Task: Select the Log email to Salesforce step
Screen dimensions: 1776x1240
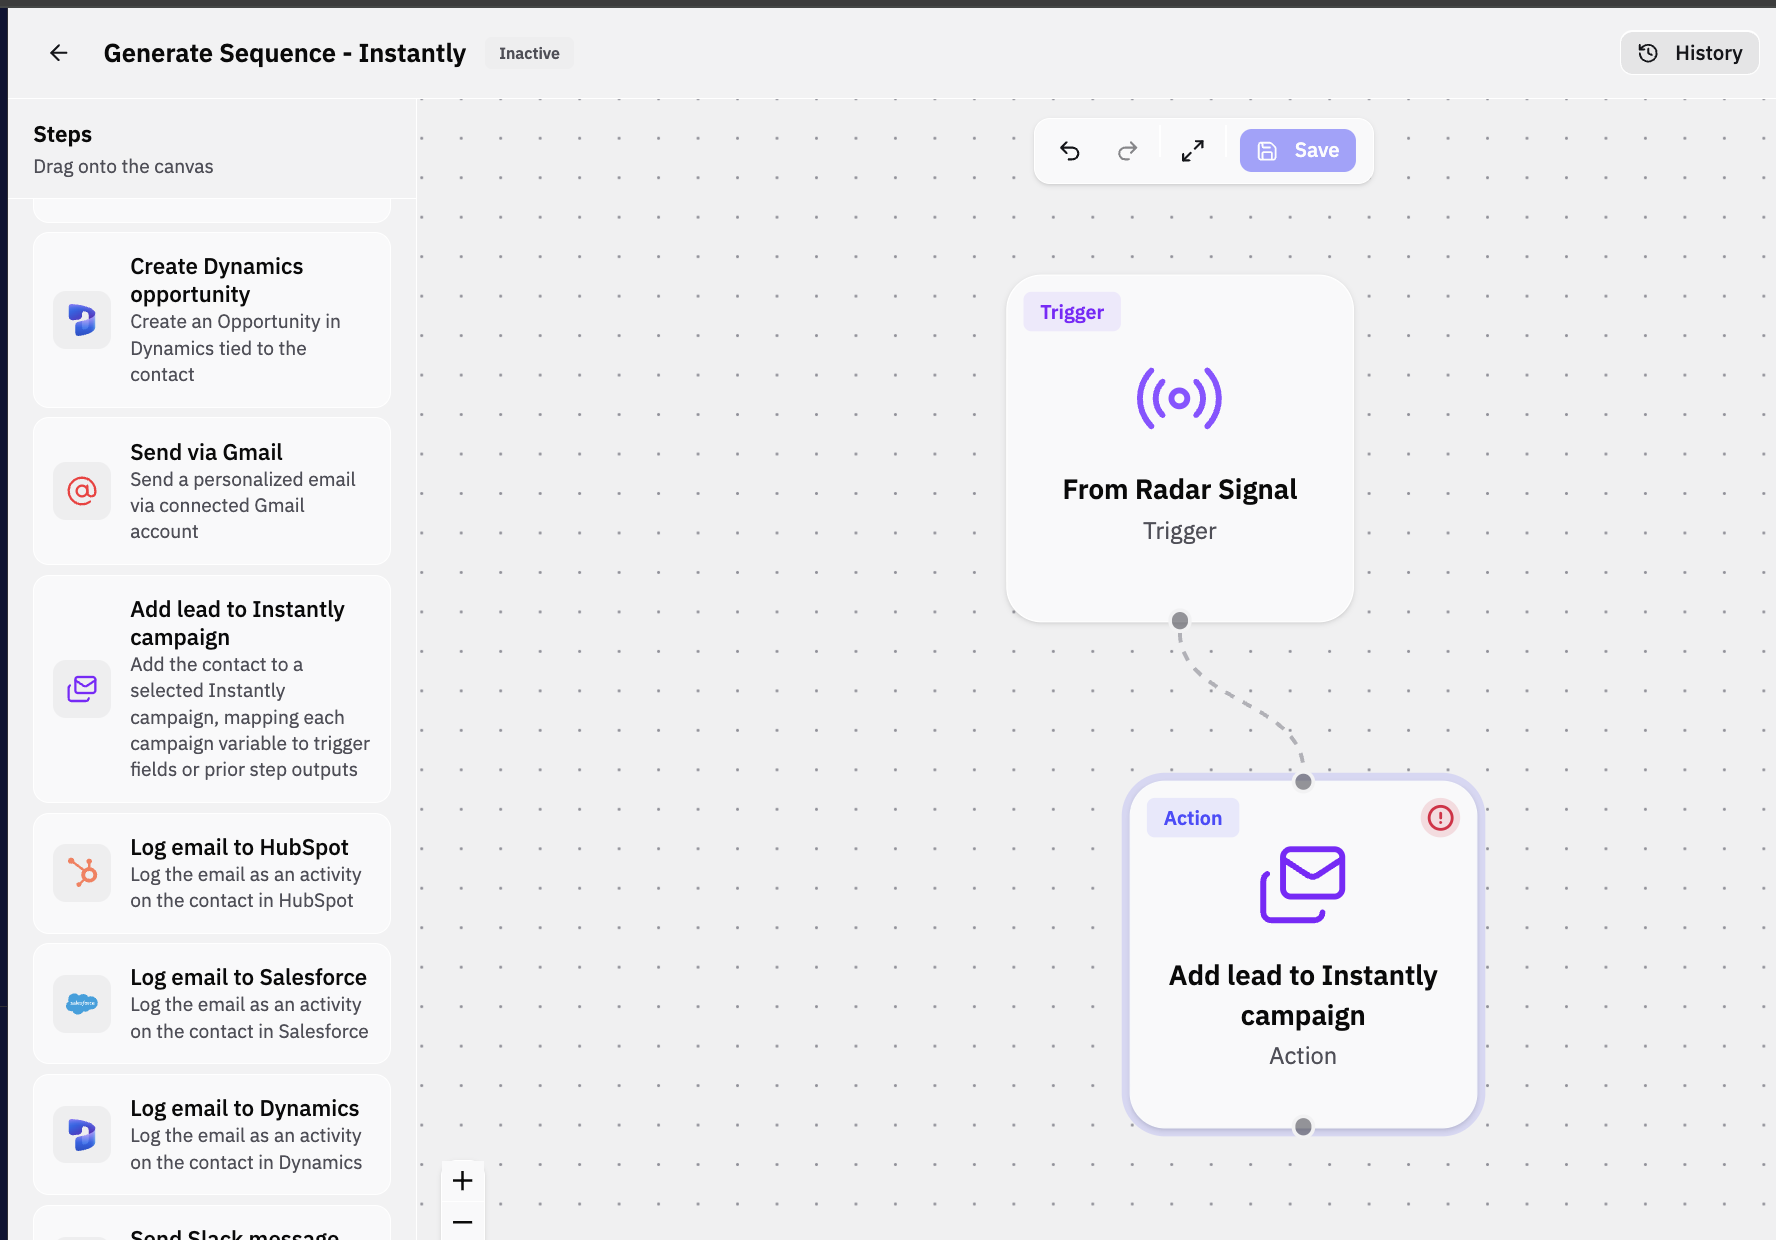Action: pos(212,1003)
